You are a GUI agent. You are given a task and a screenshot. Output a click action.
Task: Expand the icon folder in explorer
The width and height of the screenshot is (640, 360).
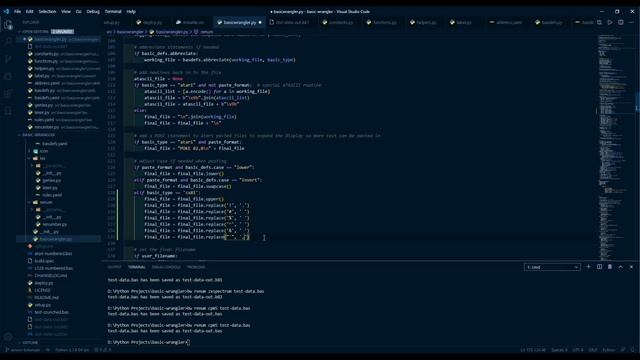tap(41, 151)
